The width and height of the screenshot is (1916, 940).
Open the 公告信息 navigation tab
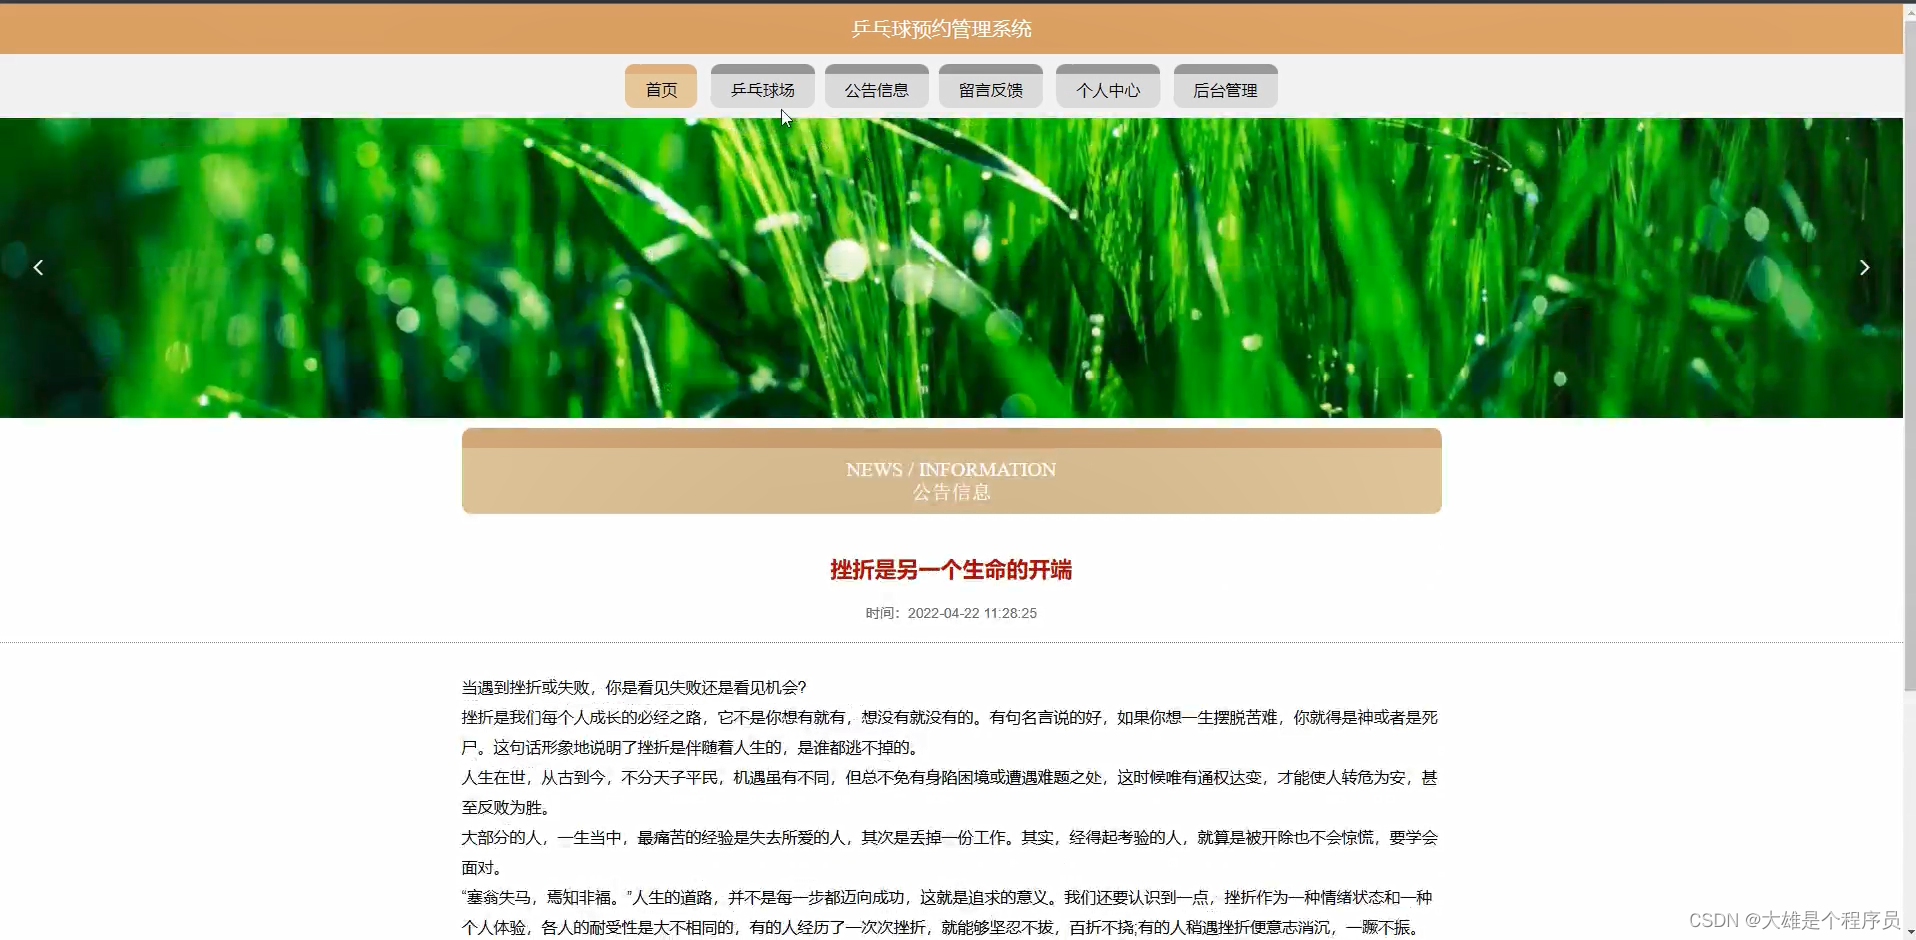[877, 88]
